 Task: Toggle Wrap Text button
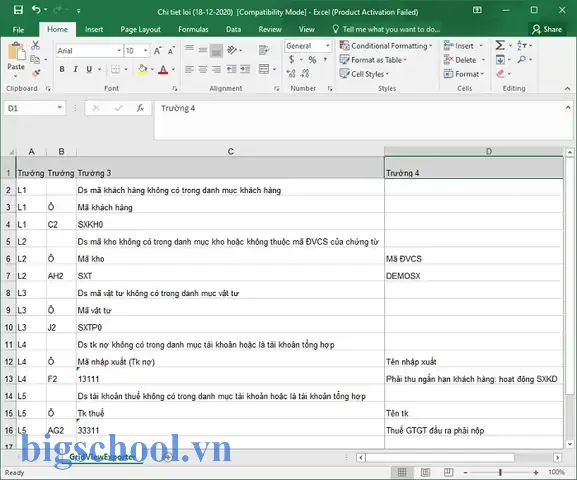point(264,50)
